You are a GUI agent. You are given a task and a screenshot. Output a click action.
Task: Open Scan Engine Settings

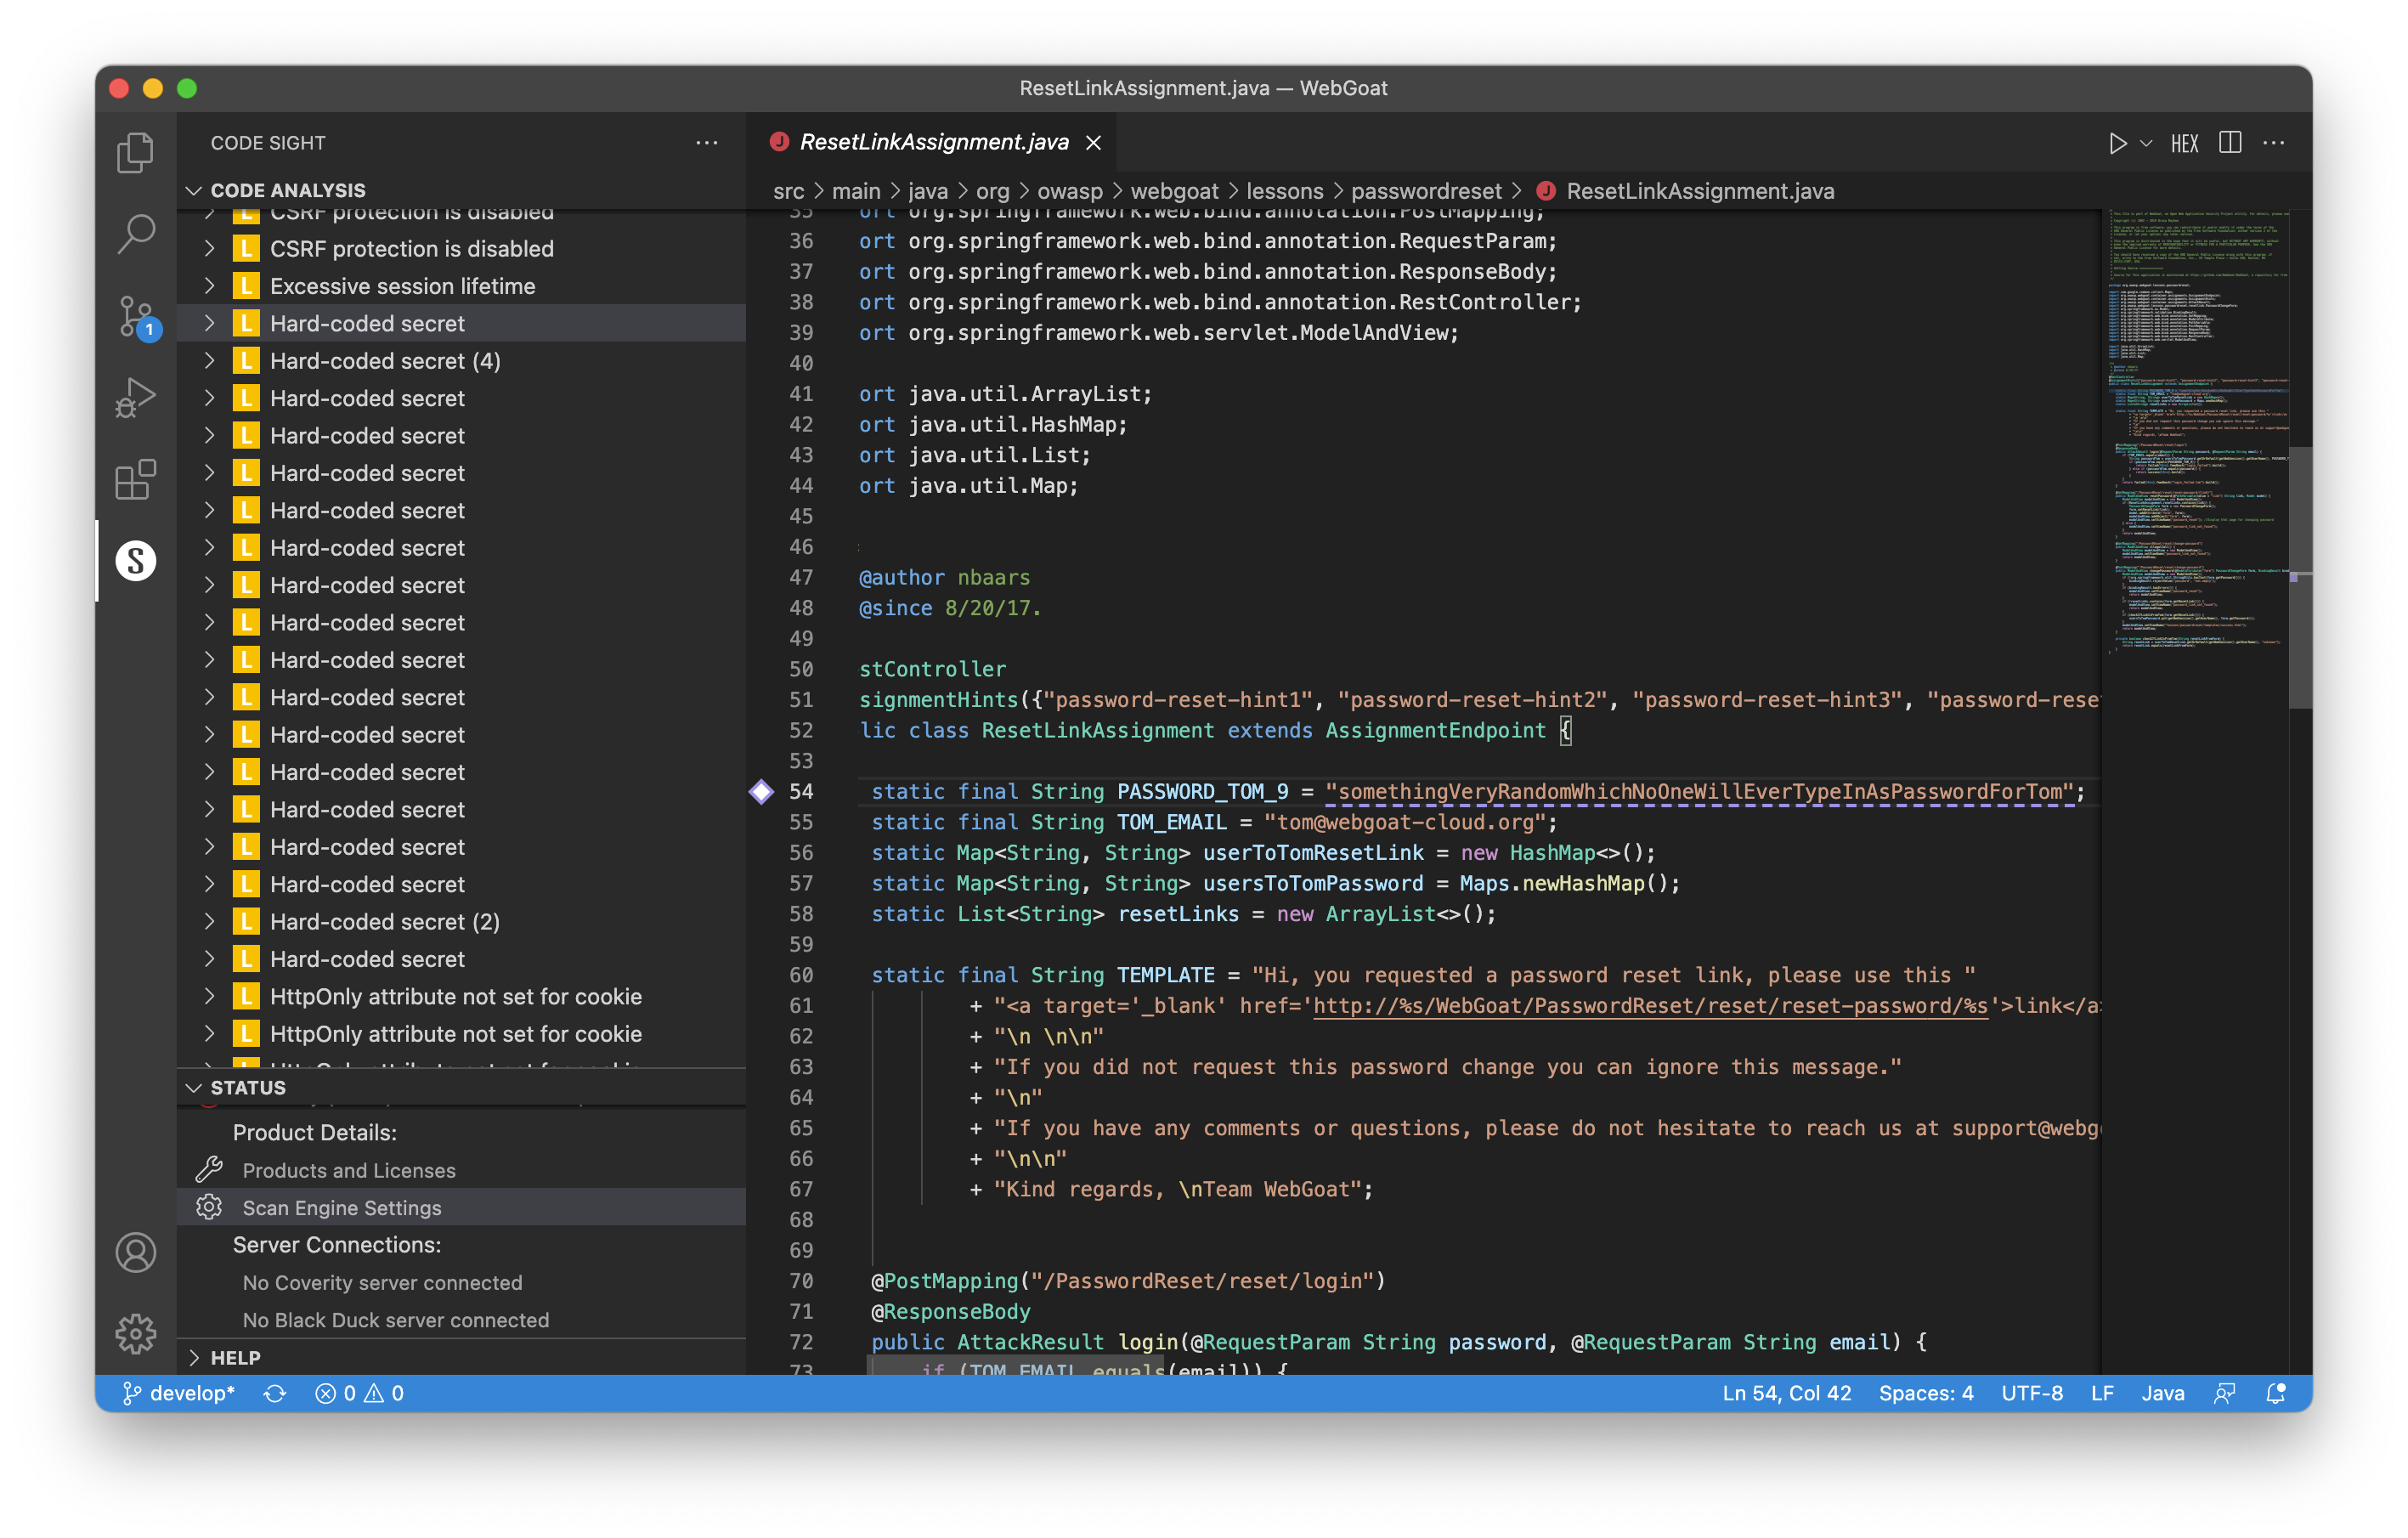[x=341, y=1207]
